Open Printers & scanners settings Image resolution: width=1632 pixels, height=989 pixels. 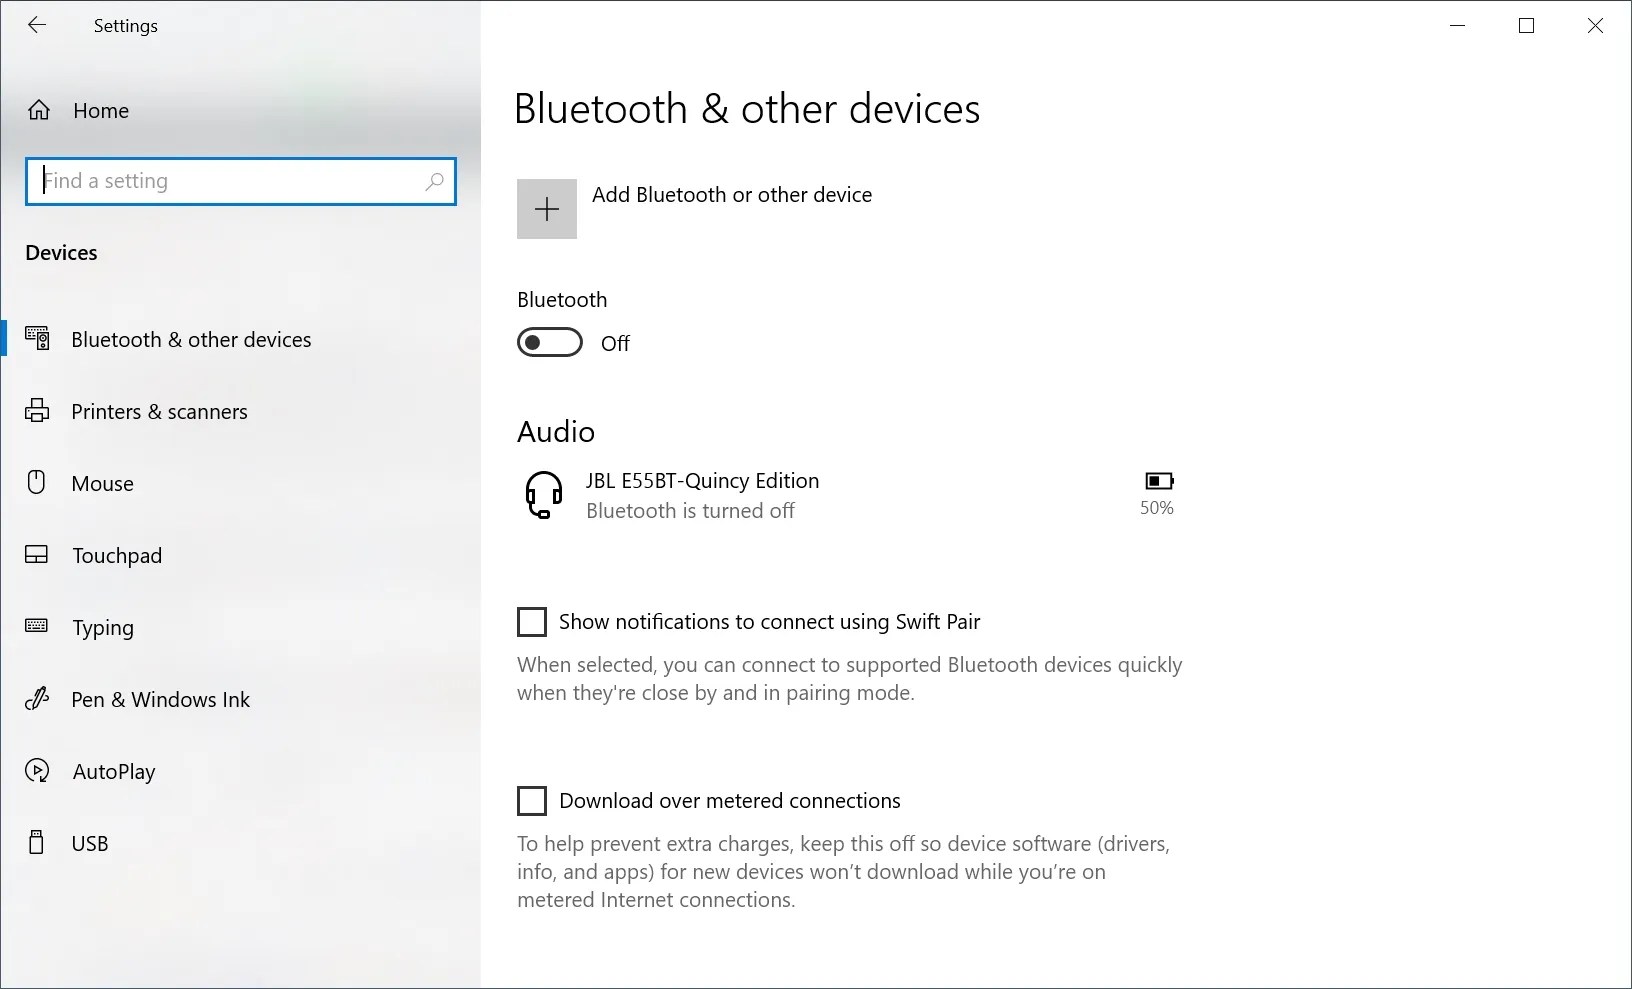click(x=159, y=411)
